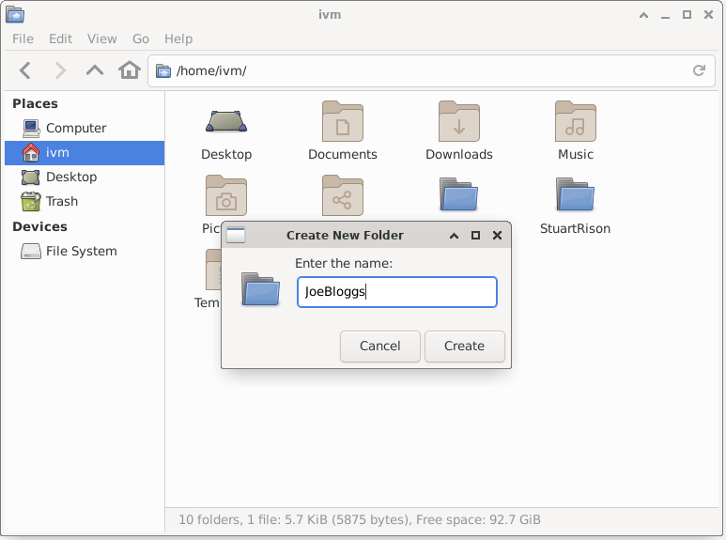Select the StuartRison folder
This screenshot has width=726, height=540.
[575, 195]
